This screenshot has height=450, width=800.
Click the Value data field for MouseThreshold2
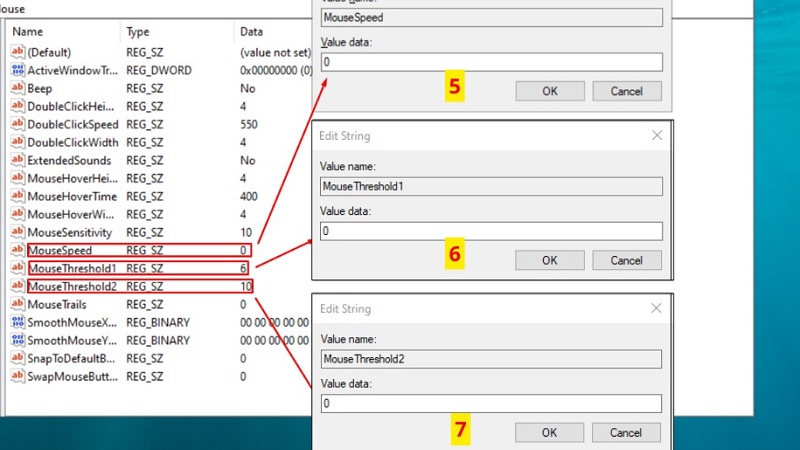point(491,404)
